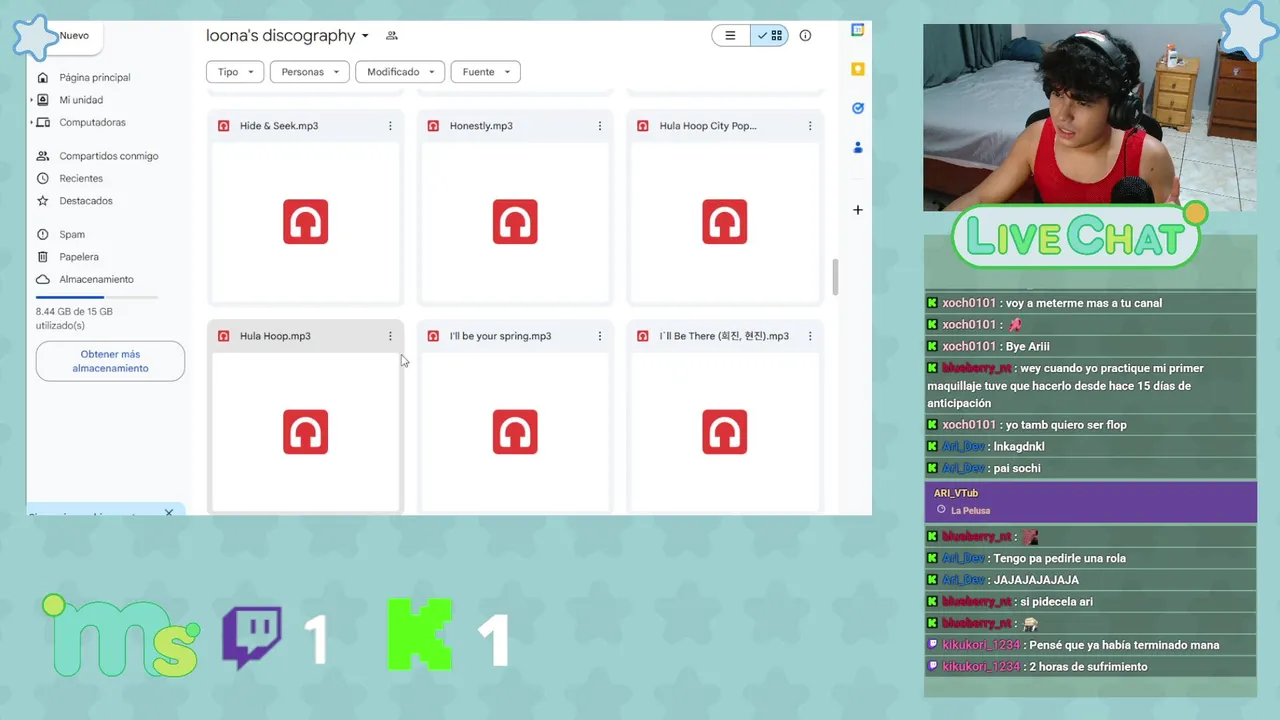This screenshot has height=720, width=1280.
Task: Select I'll be your spring.mp3 thumbnail
Action: pos(515,432)
